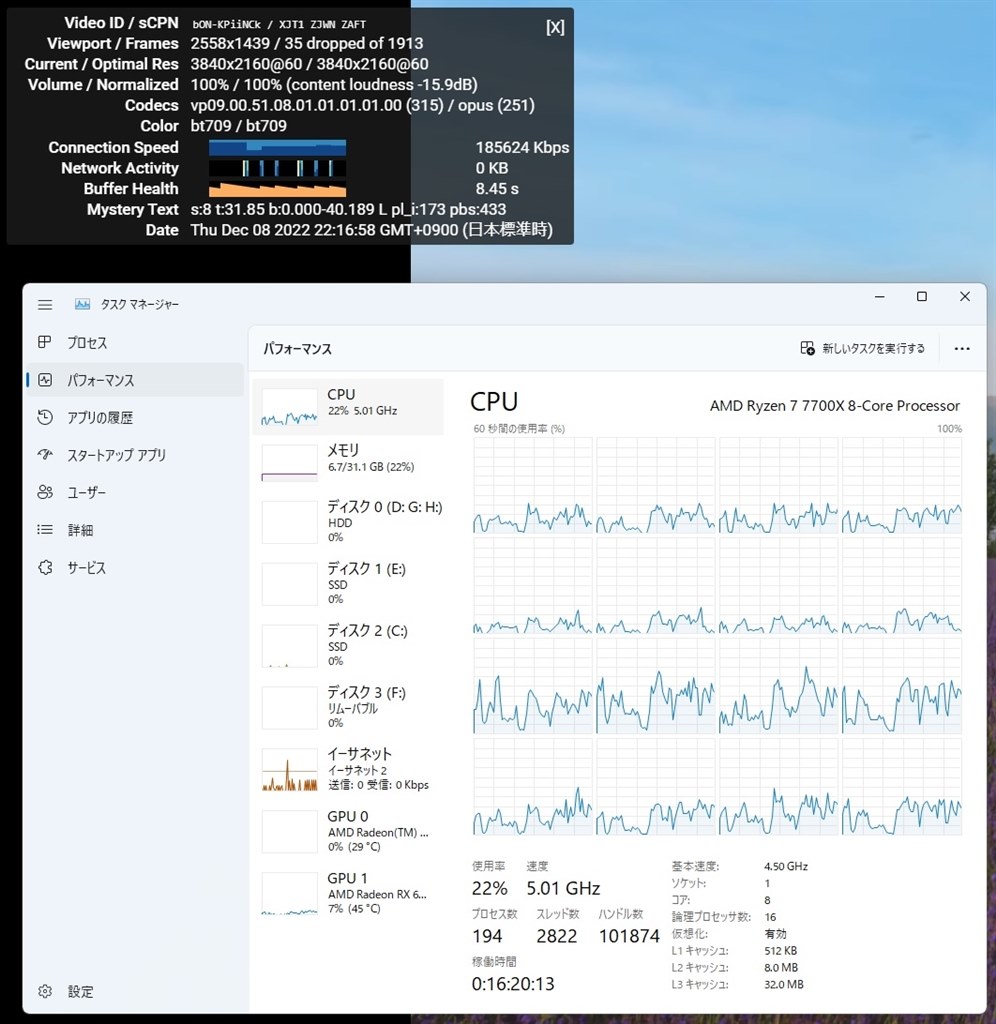
Task: Click the 詳細 list icon
Action: coord(45,530)
